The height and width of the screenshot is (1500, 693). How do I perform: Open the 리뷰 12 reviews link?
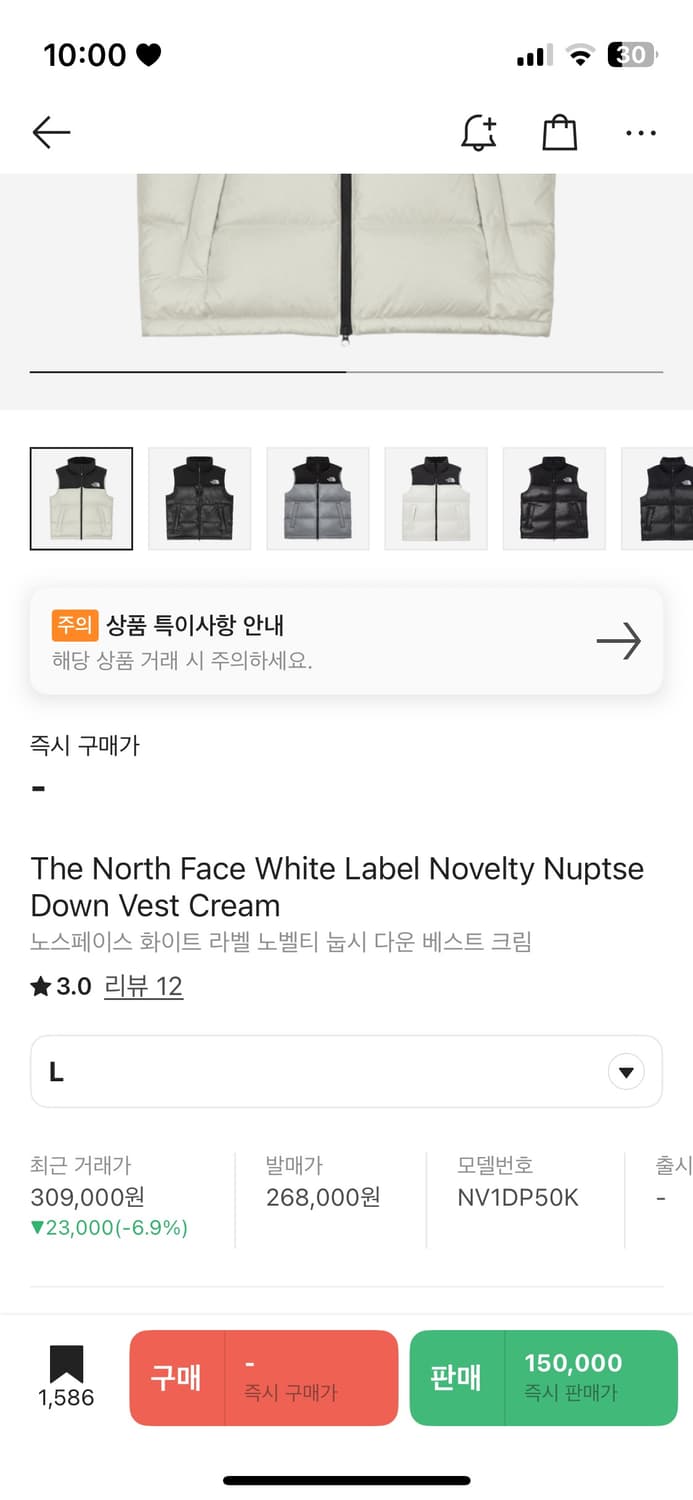(143, 987)
